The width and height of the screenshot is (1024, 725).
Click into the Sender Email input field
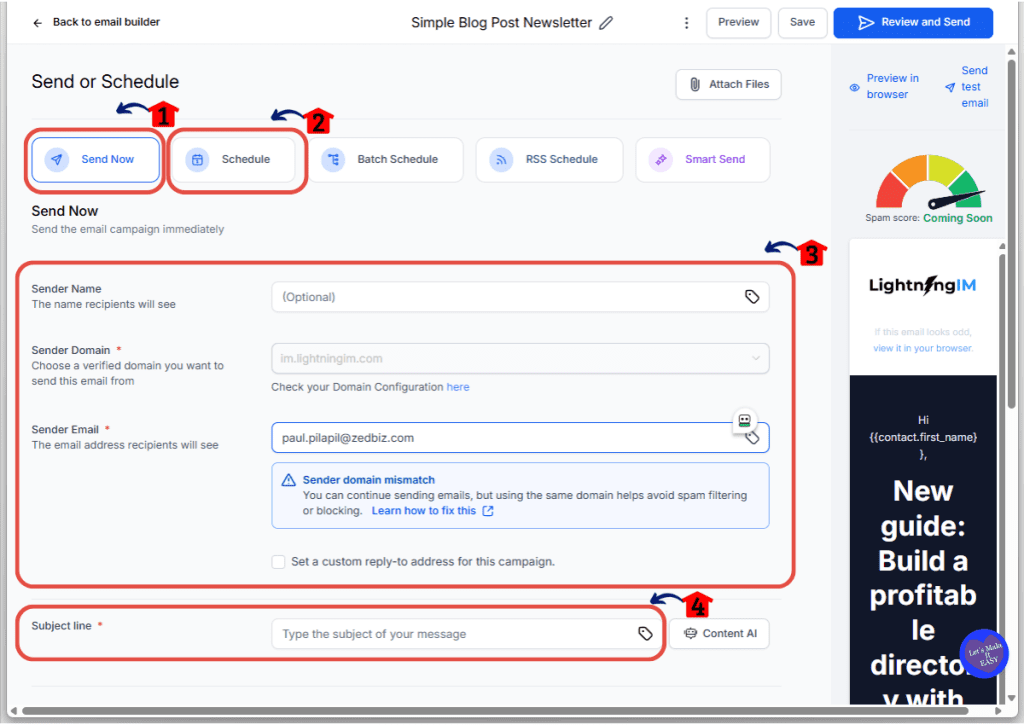[500, 438]
